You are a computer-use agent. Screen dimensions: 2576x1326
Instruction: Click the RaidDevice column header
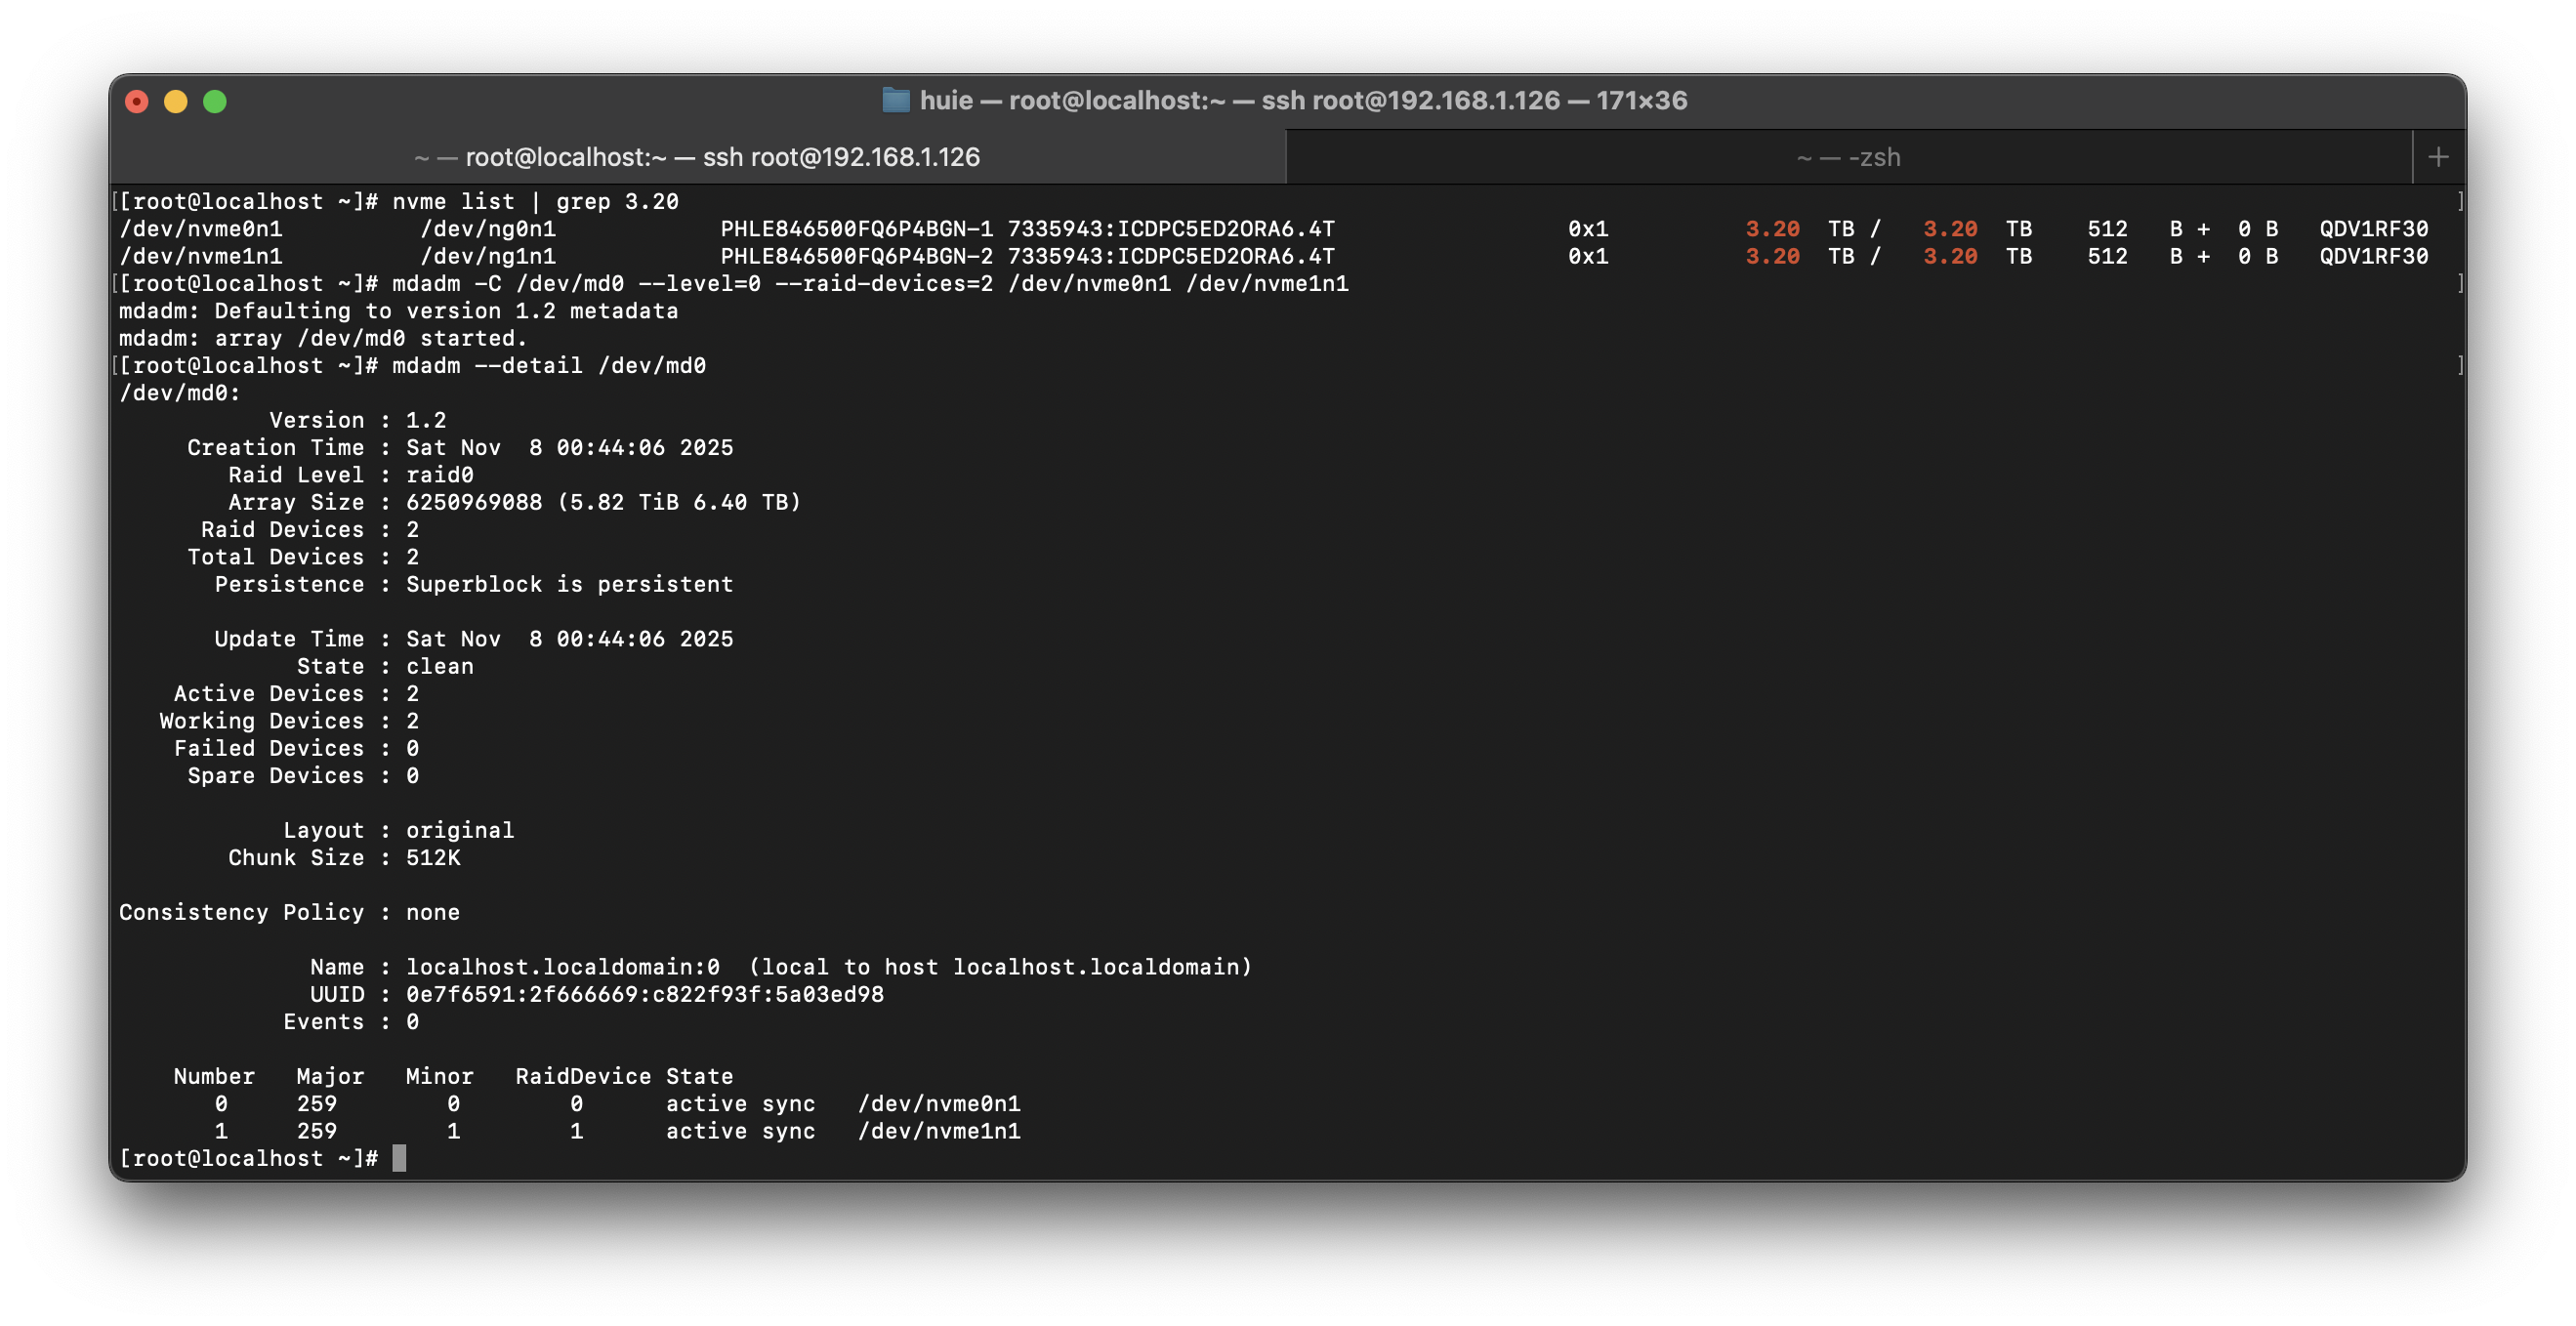pos(583,1076)
